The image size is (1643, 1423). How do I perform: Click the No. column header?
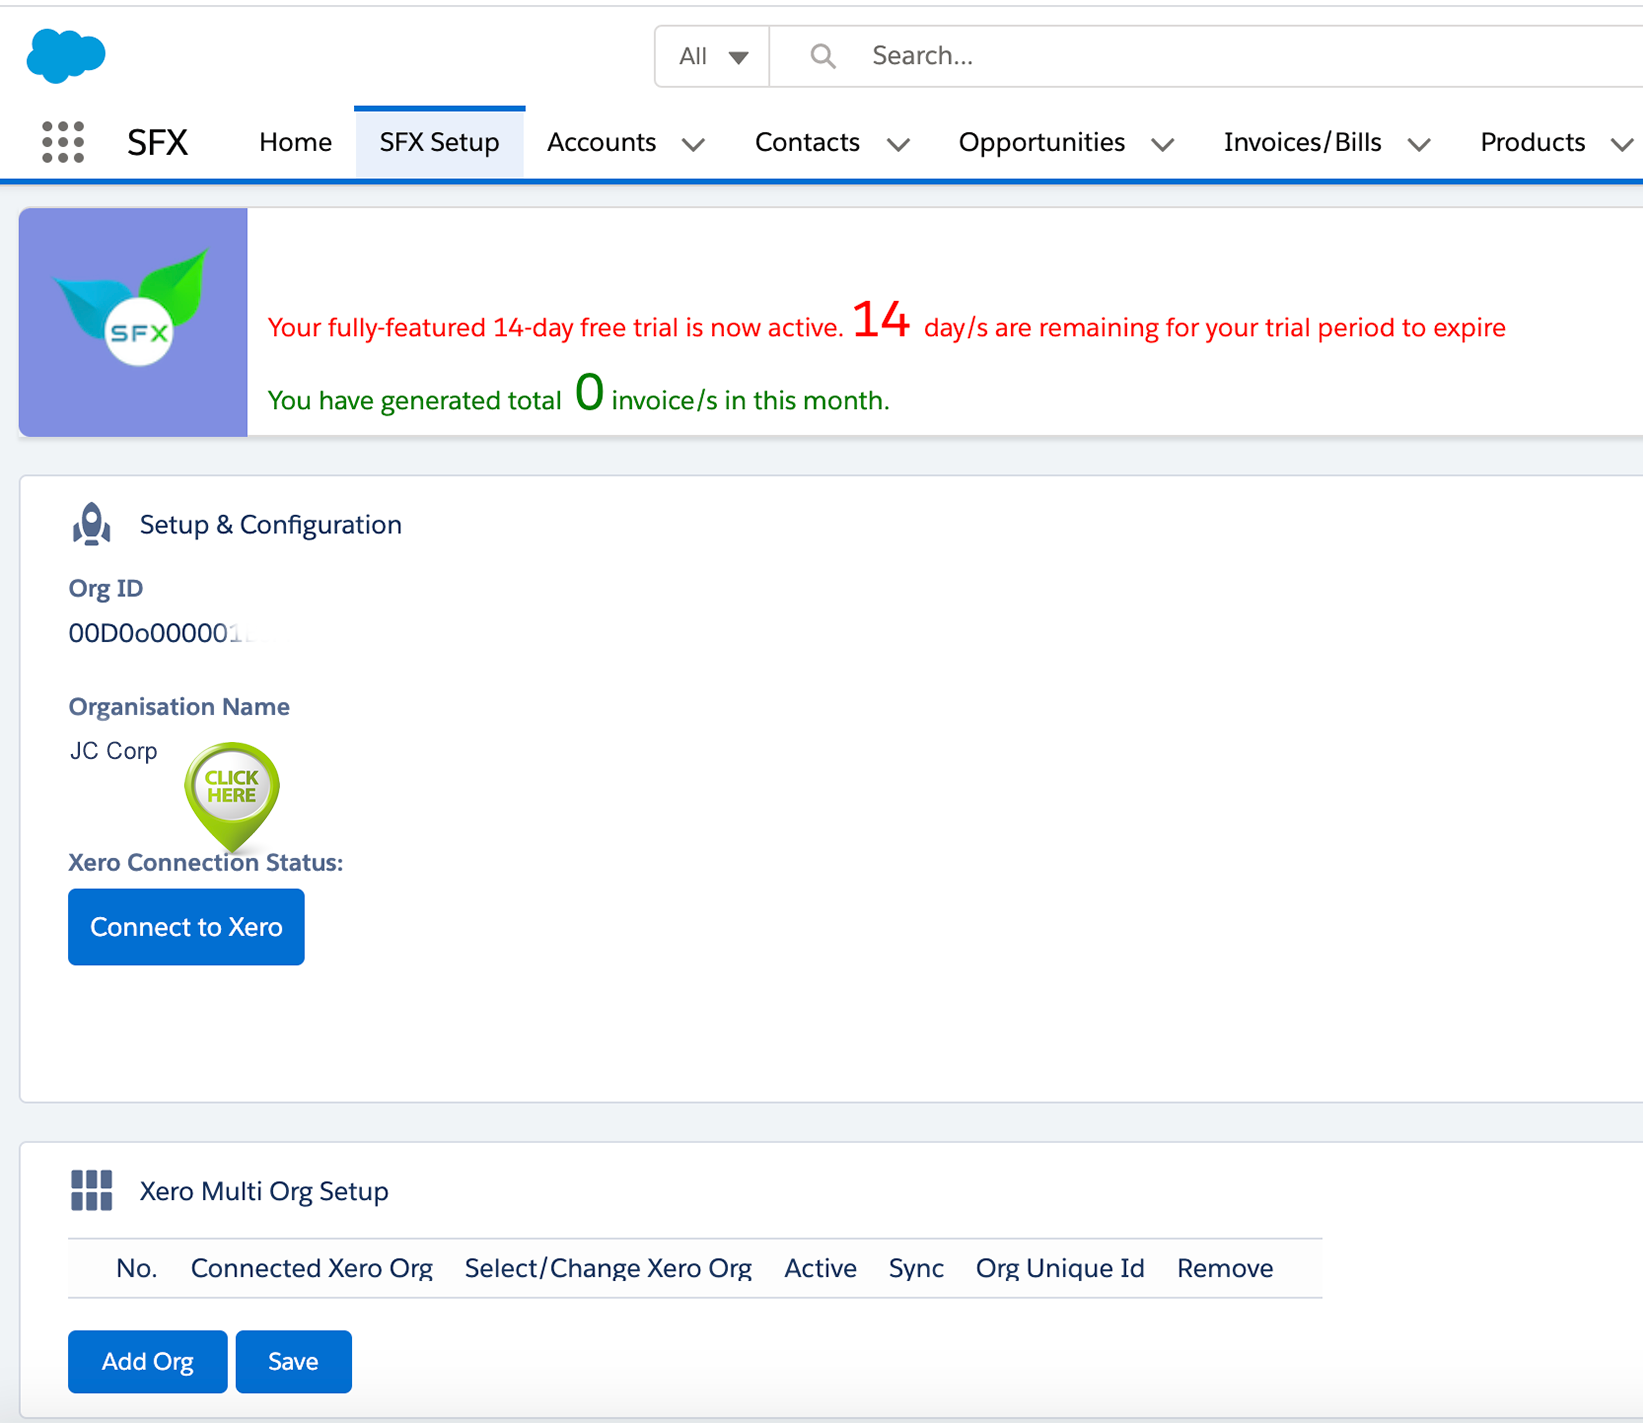tap(136, 1268)
